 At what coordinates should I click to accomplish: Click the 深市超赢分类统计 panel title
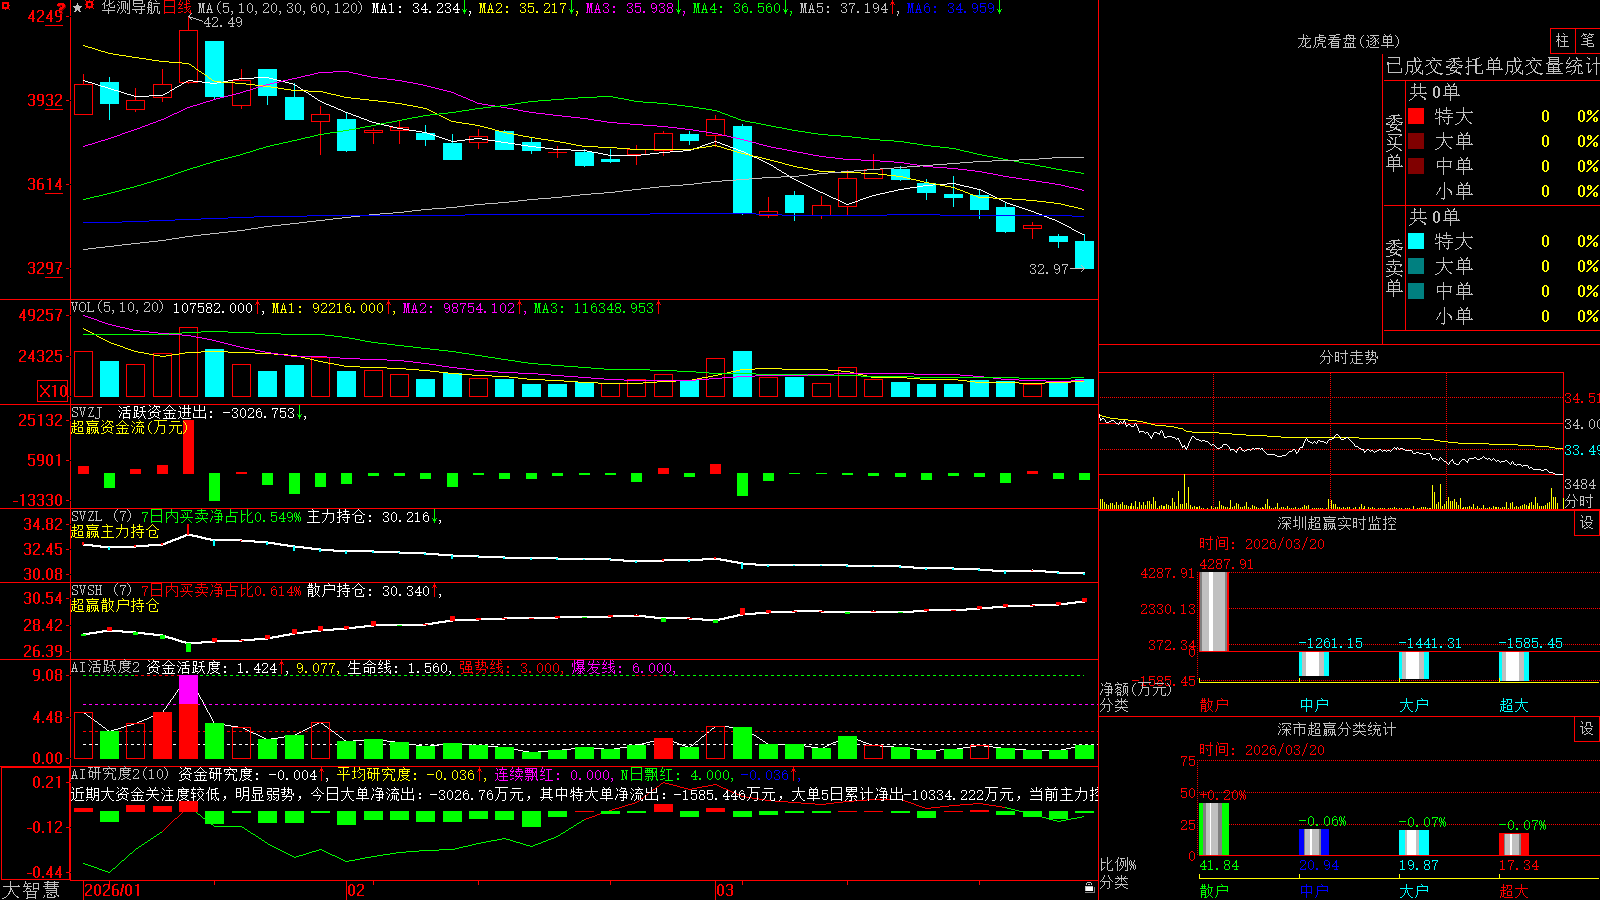(1337, 729)
